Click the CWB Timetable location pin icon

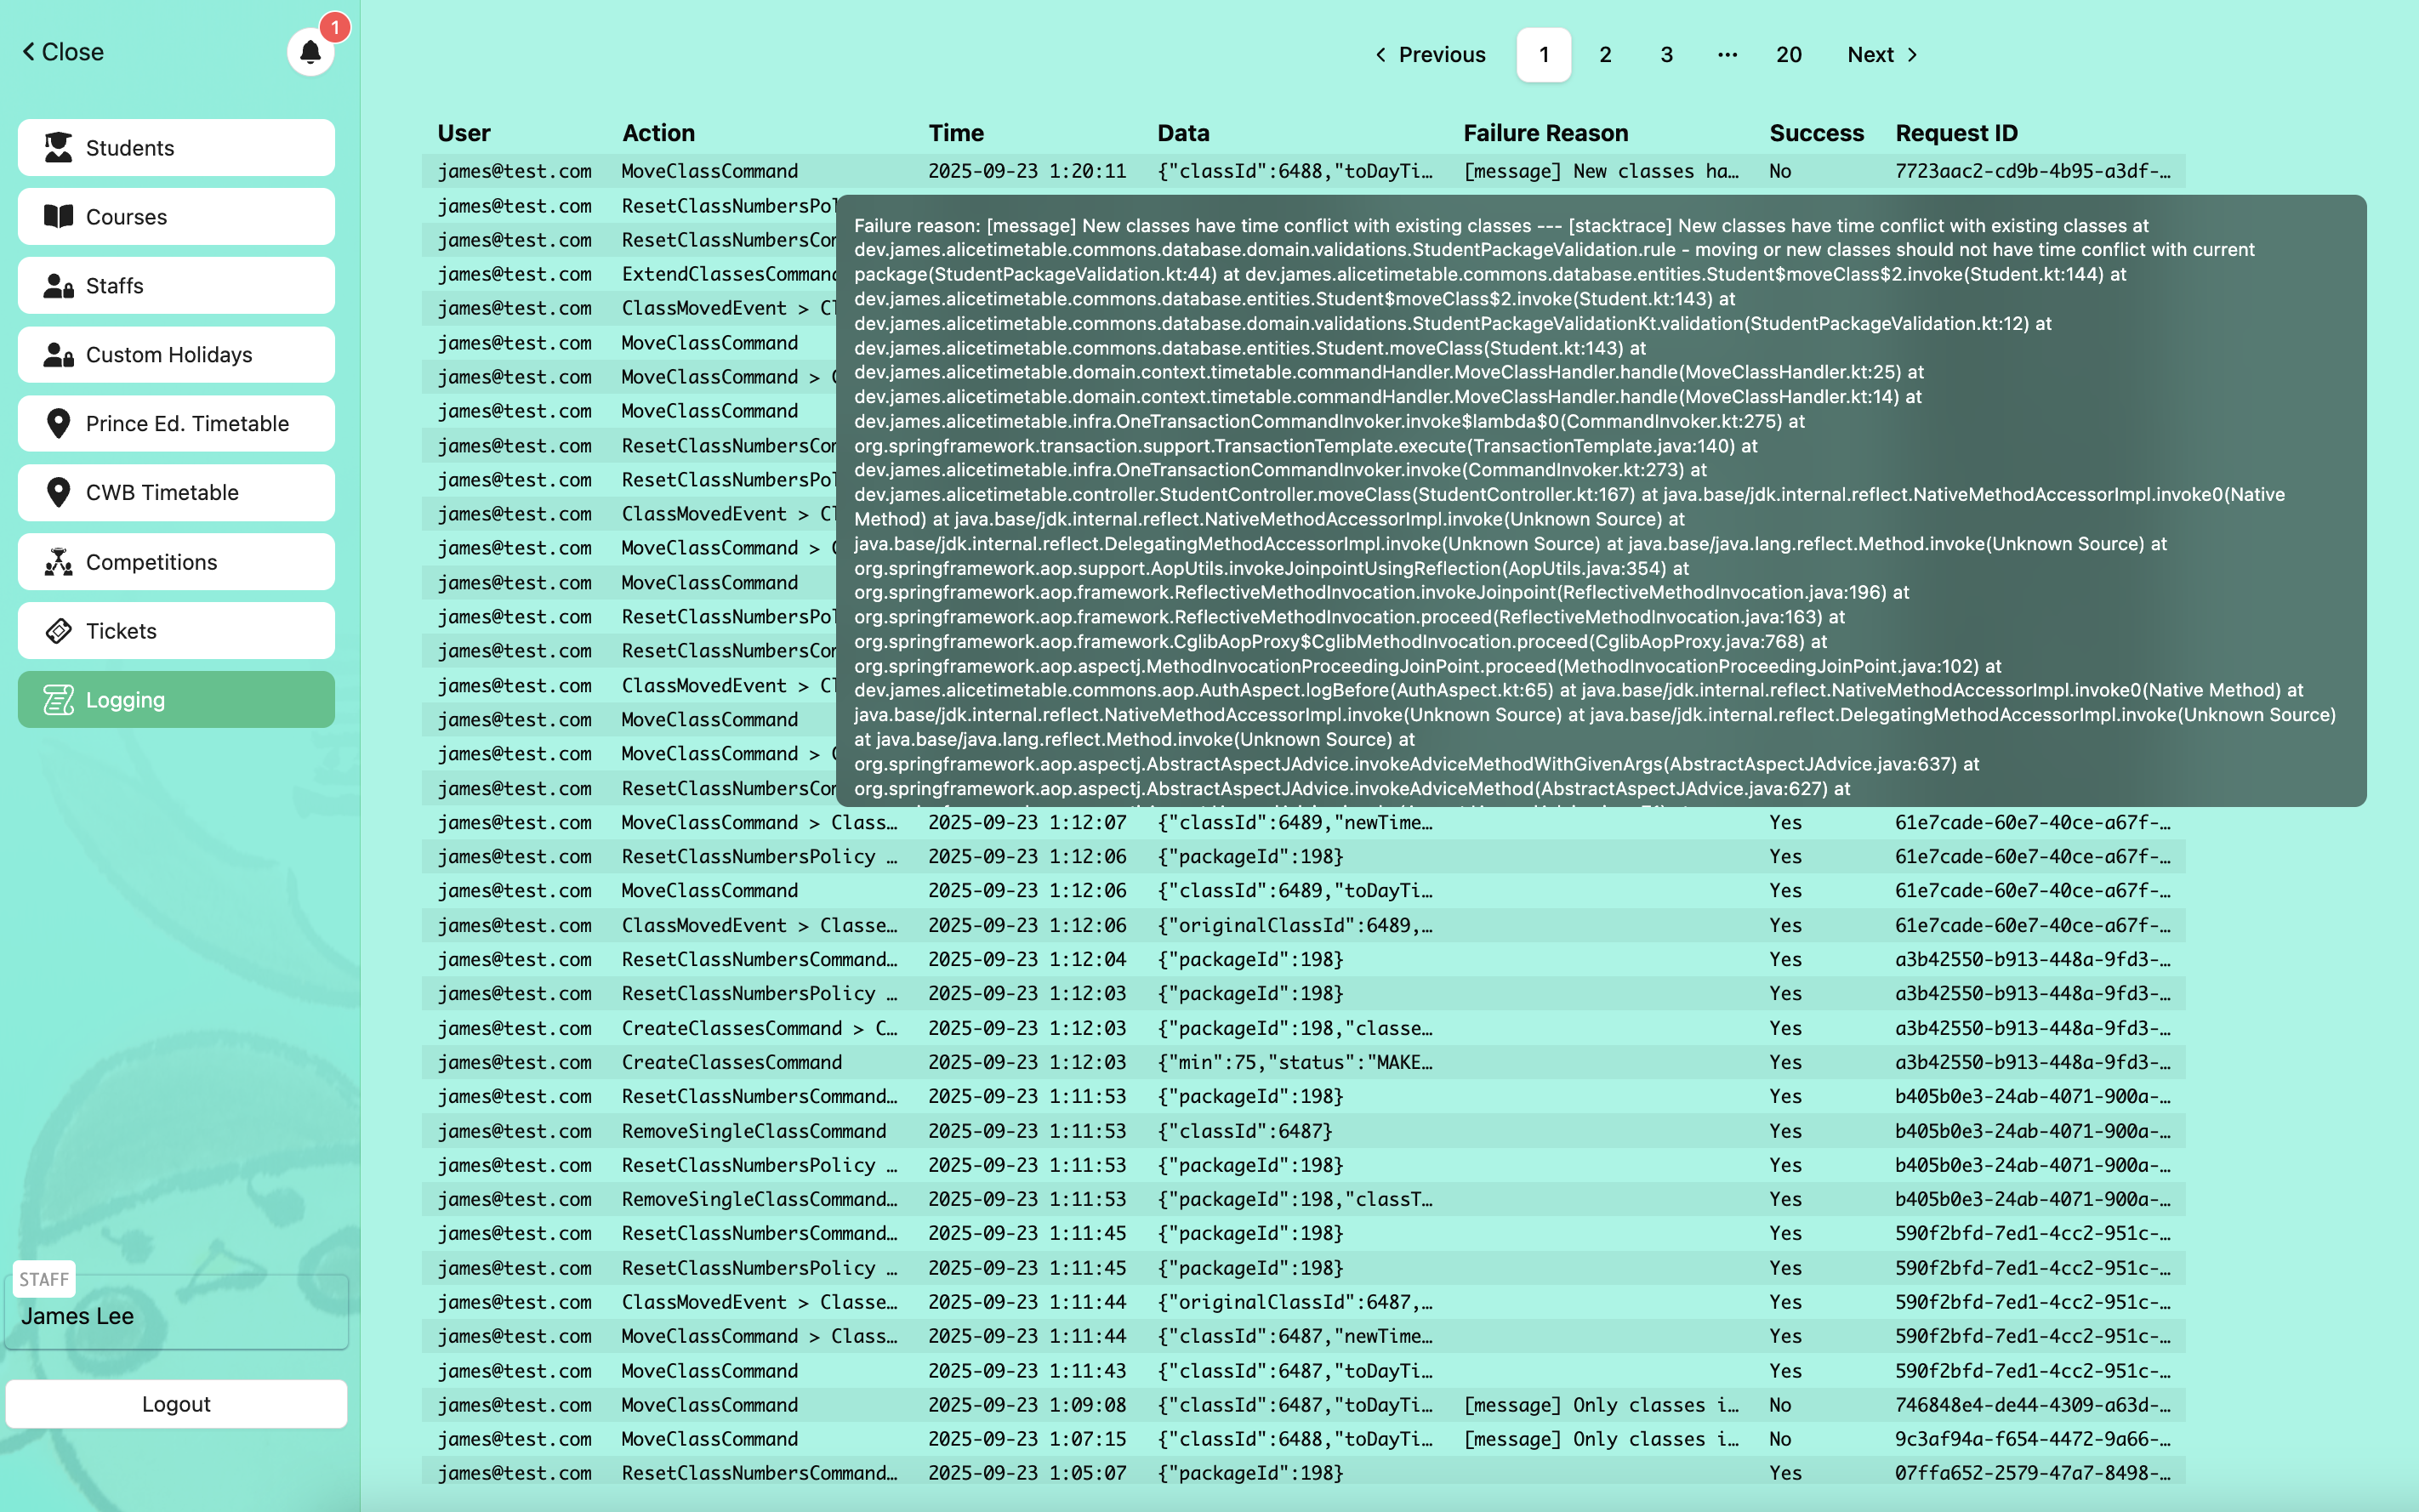coord(58,493)
